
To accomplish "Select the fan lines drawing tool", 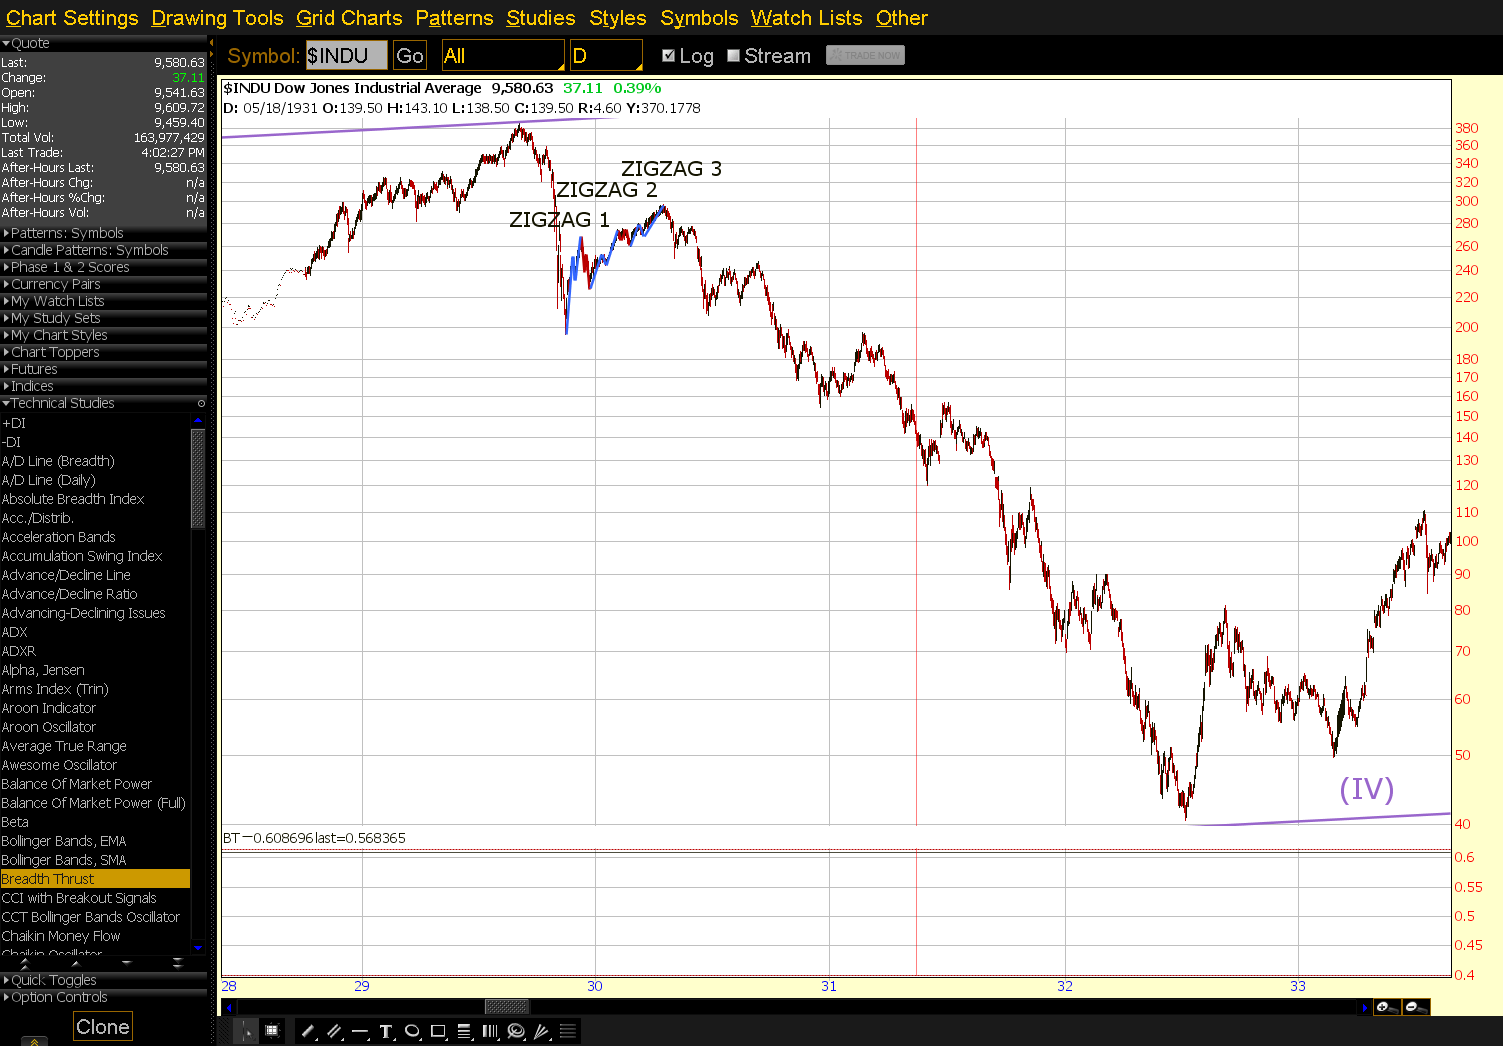I will [542, 1031].
